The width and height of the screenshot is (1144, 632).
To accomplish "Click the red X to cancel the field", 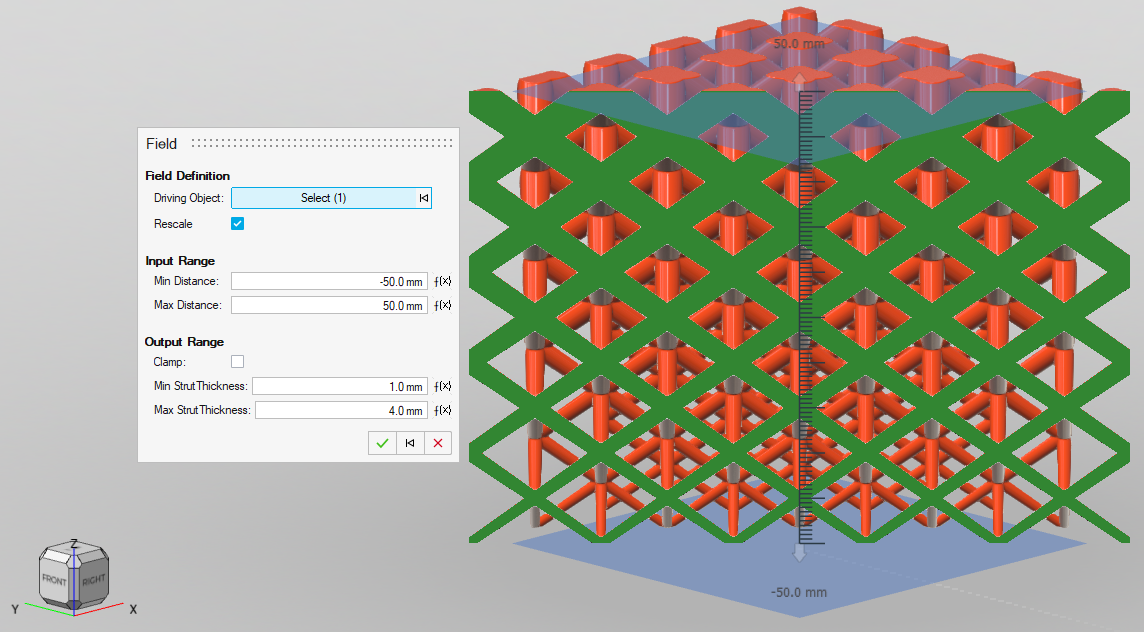I will tap(438, 443).
